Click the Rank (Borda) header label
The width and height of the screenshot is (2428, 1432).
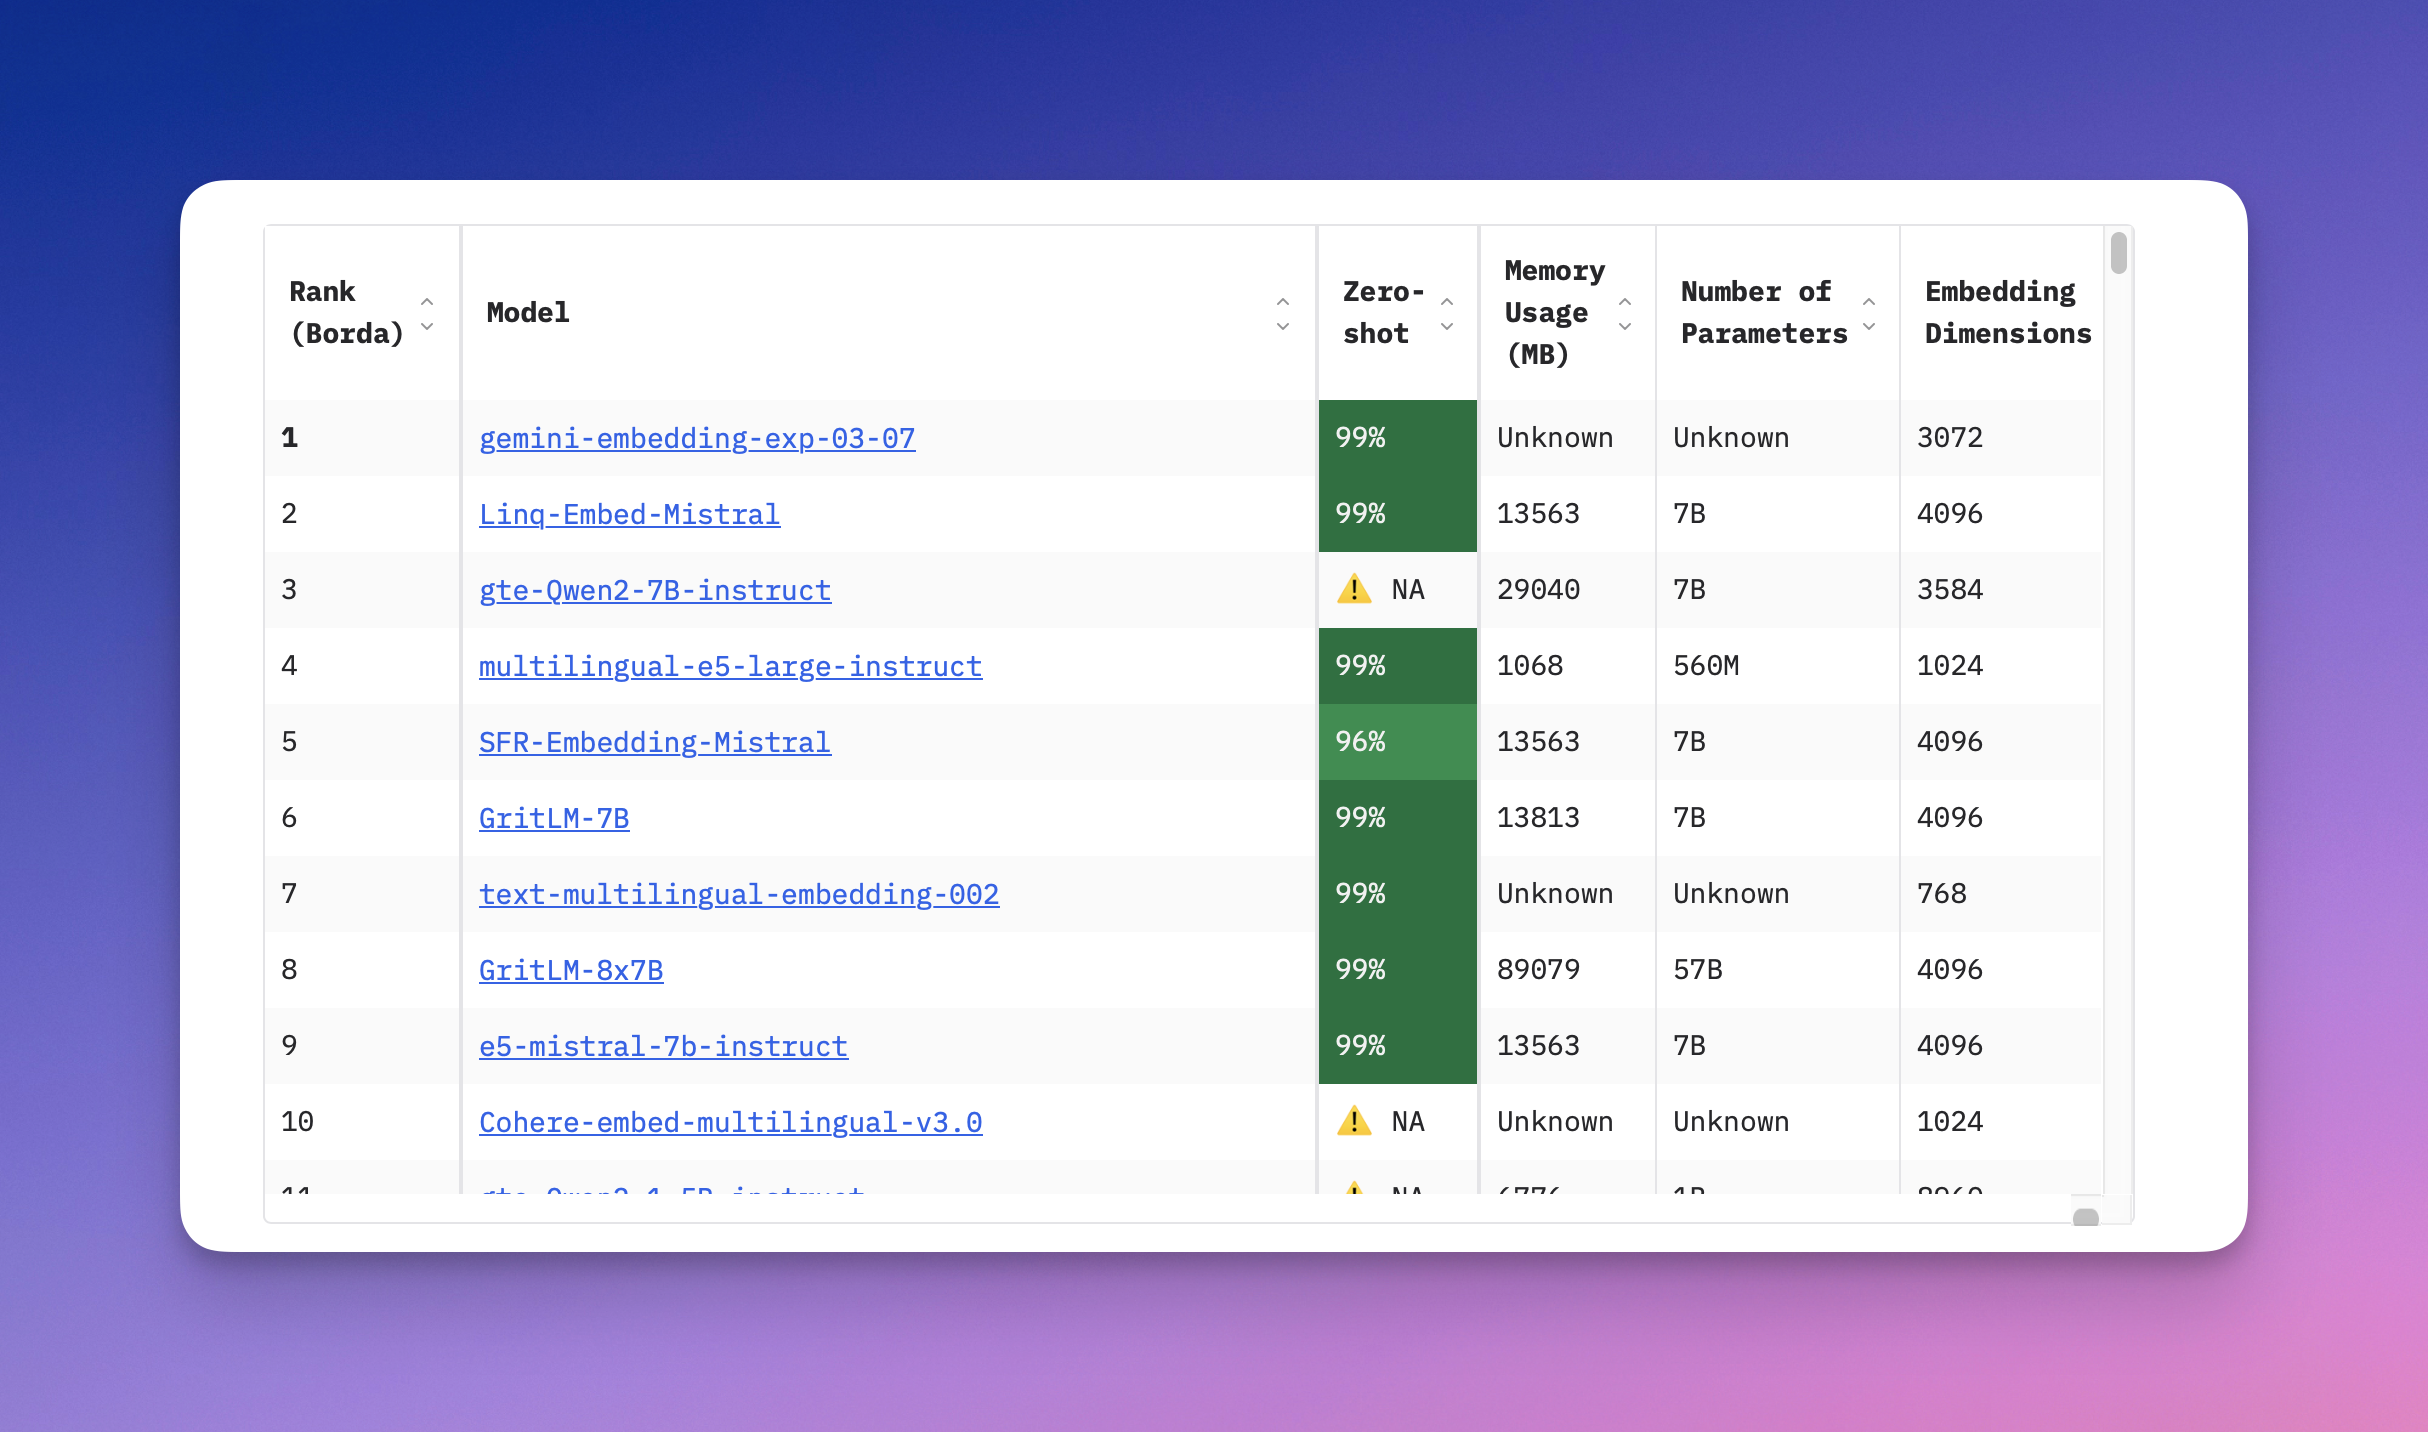pos(346,313)
